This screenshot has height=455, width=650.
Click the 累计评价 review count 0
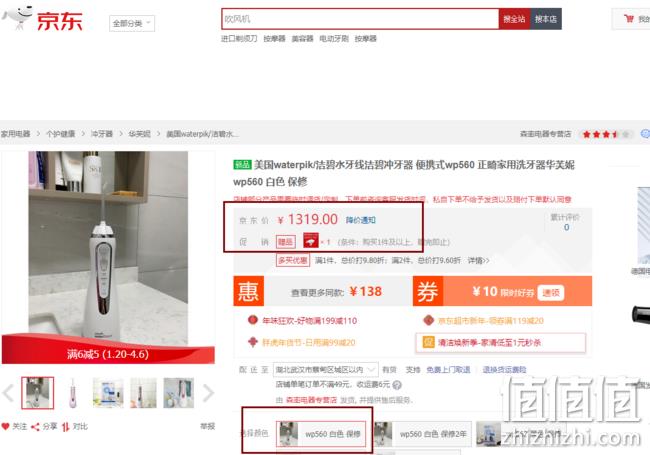[x=566, y=227]
